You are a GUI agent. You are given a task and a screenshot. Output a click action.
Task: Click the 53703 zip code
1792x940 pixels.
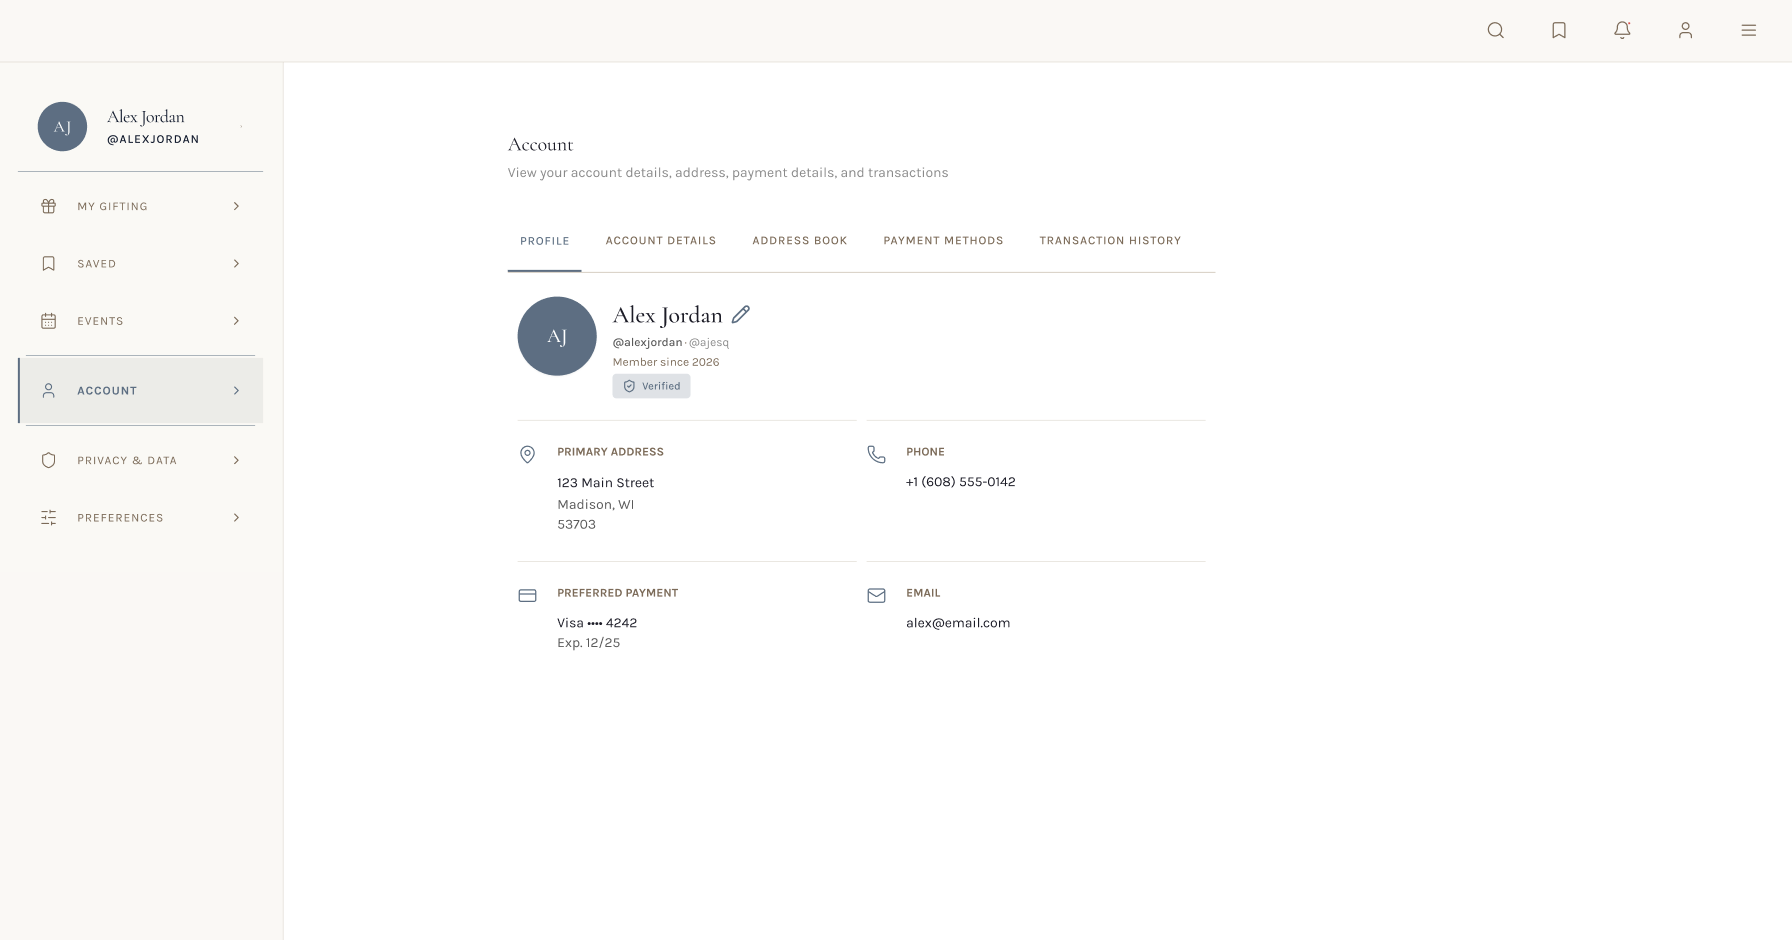[x=576, y=524]
